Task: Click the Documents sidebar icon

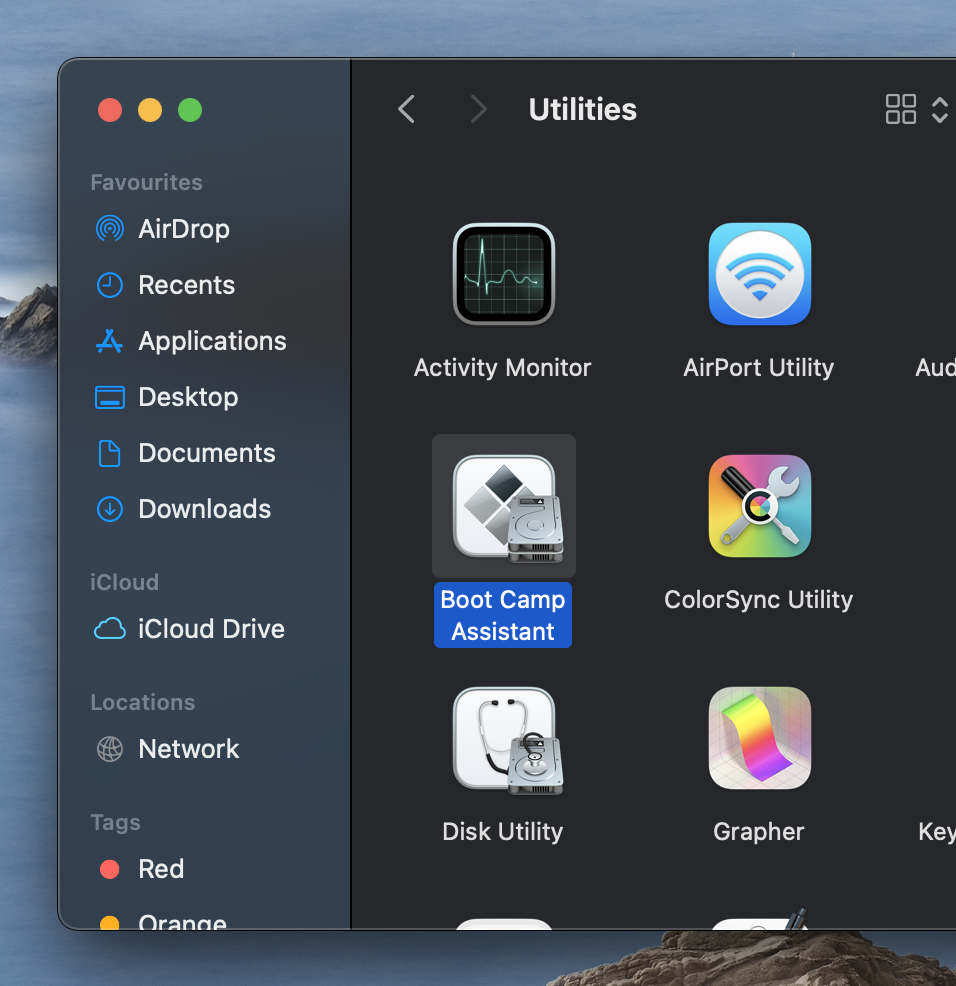Action: click(x=109, y=453)
